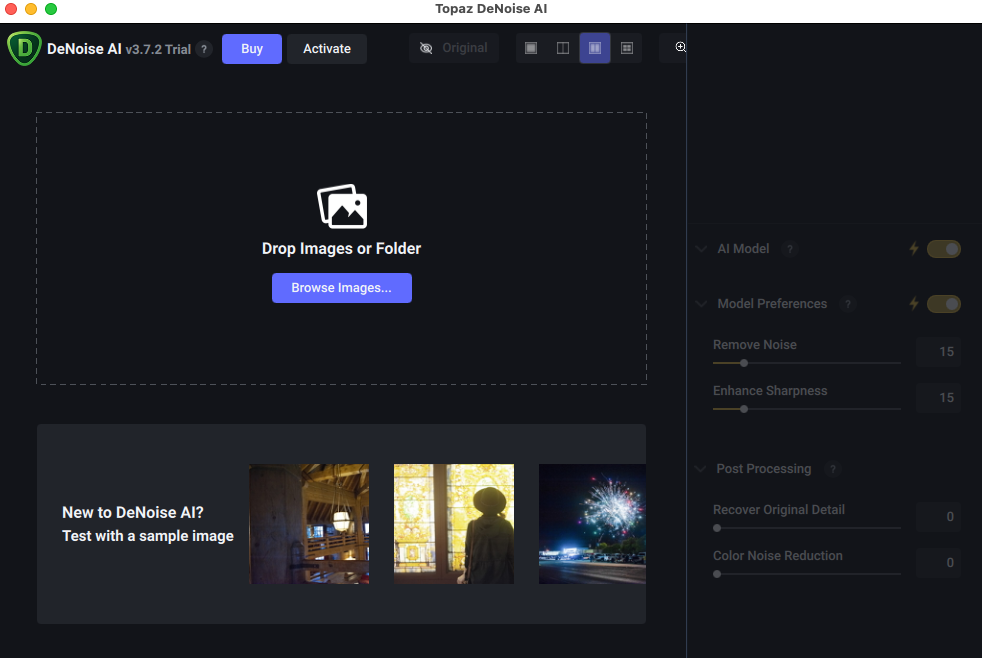Image resolution: width=982 pixels, height=658 pixels.
Task: Switch to split view layout
Action: click(x=563, y=48)
